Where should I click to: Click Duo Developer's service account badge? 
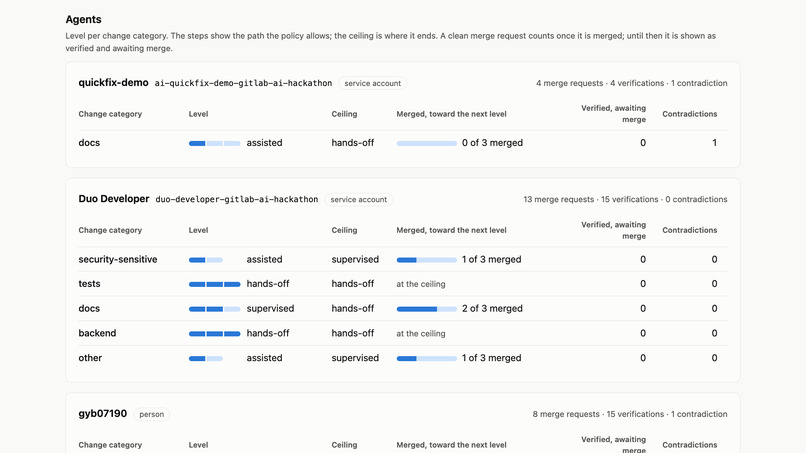coord(359,200)
